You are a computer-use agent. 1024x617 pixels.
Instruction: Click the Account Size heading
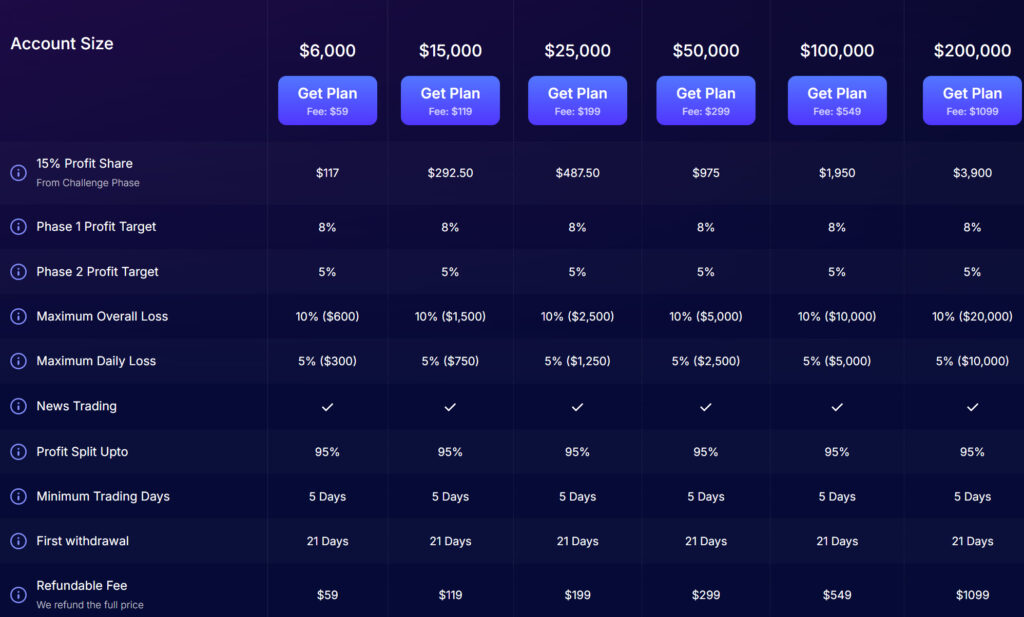(62, 44)
